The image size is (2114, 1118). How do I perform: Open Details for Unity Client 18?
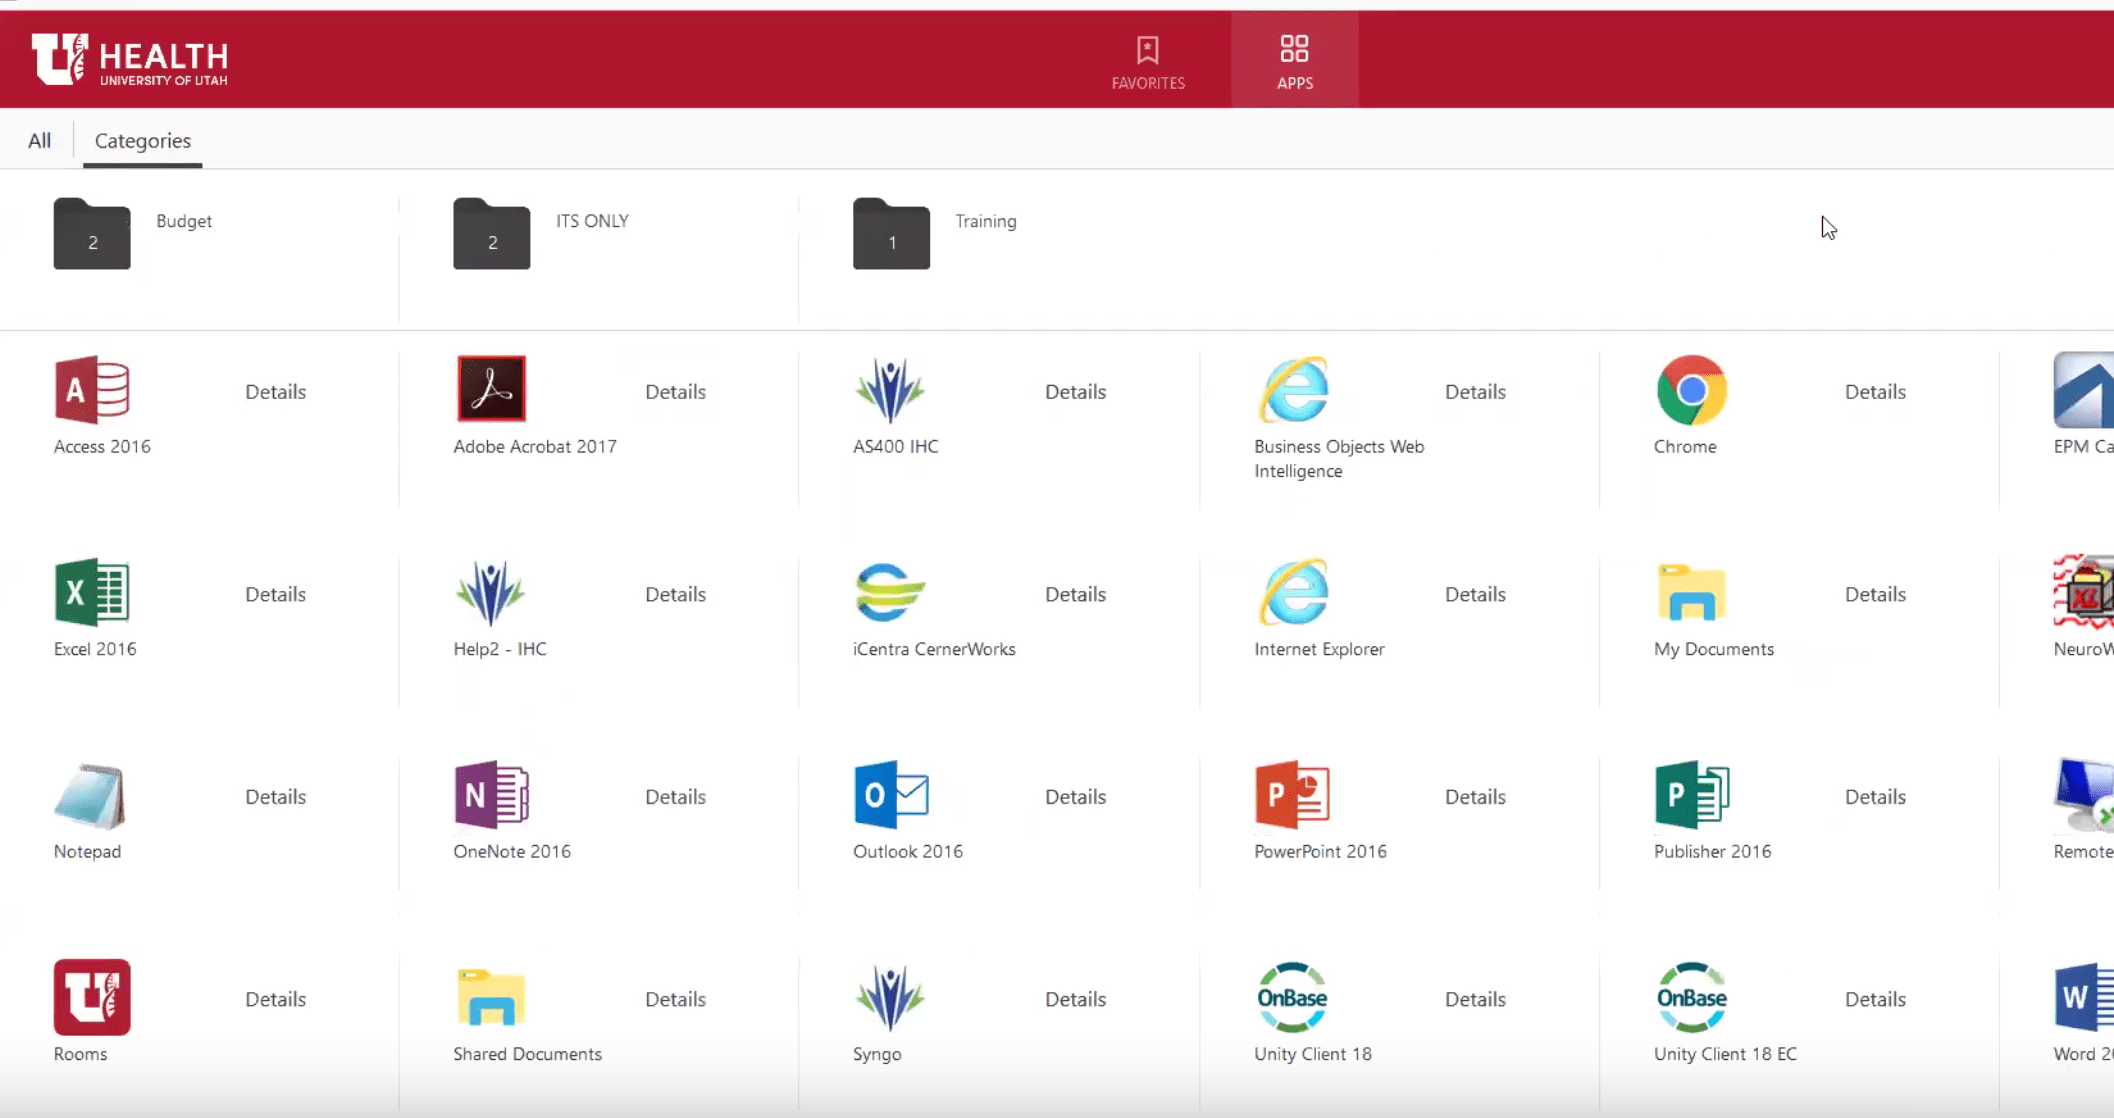(x=1476, y=1000)
